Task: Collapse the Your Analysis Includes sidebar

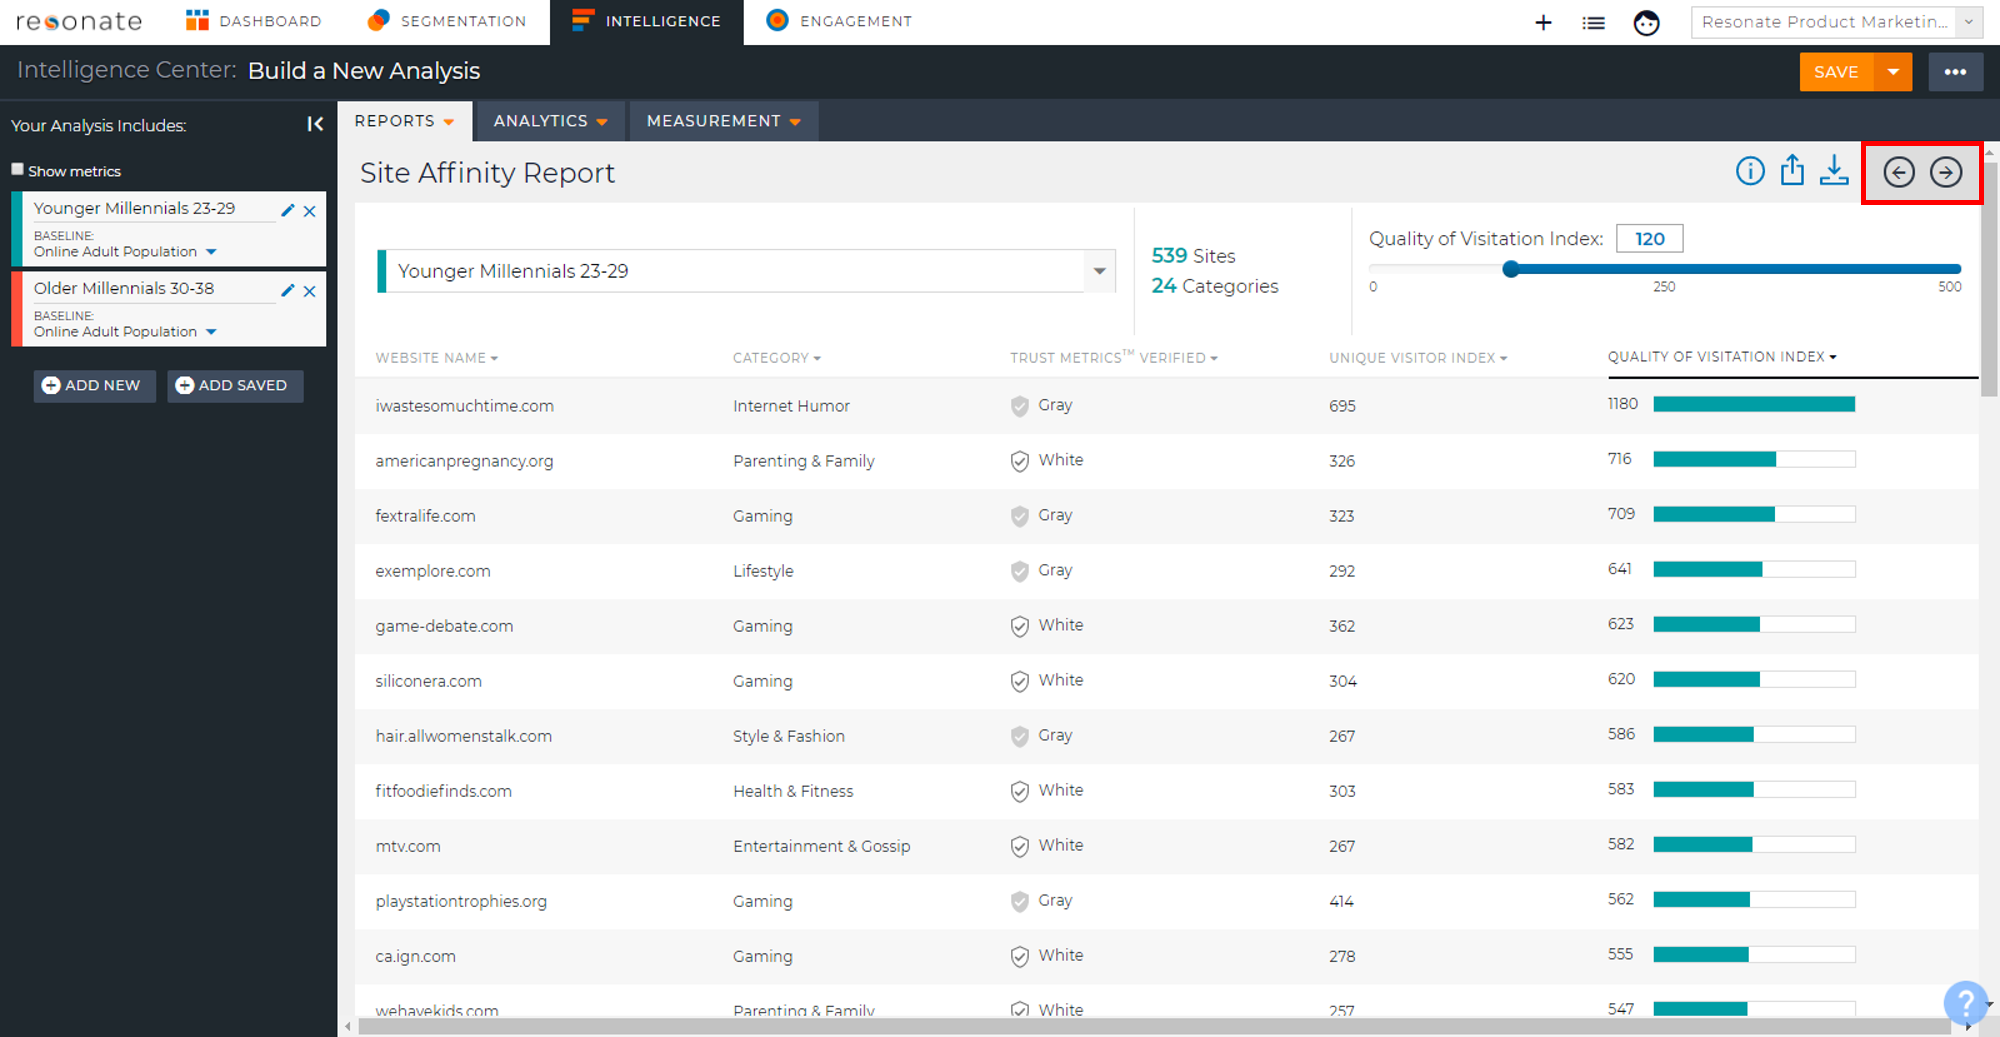Action: pos(315,124)
